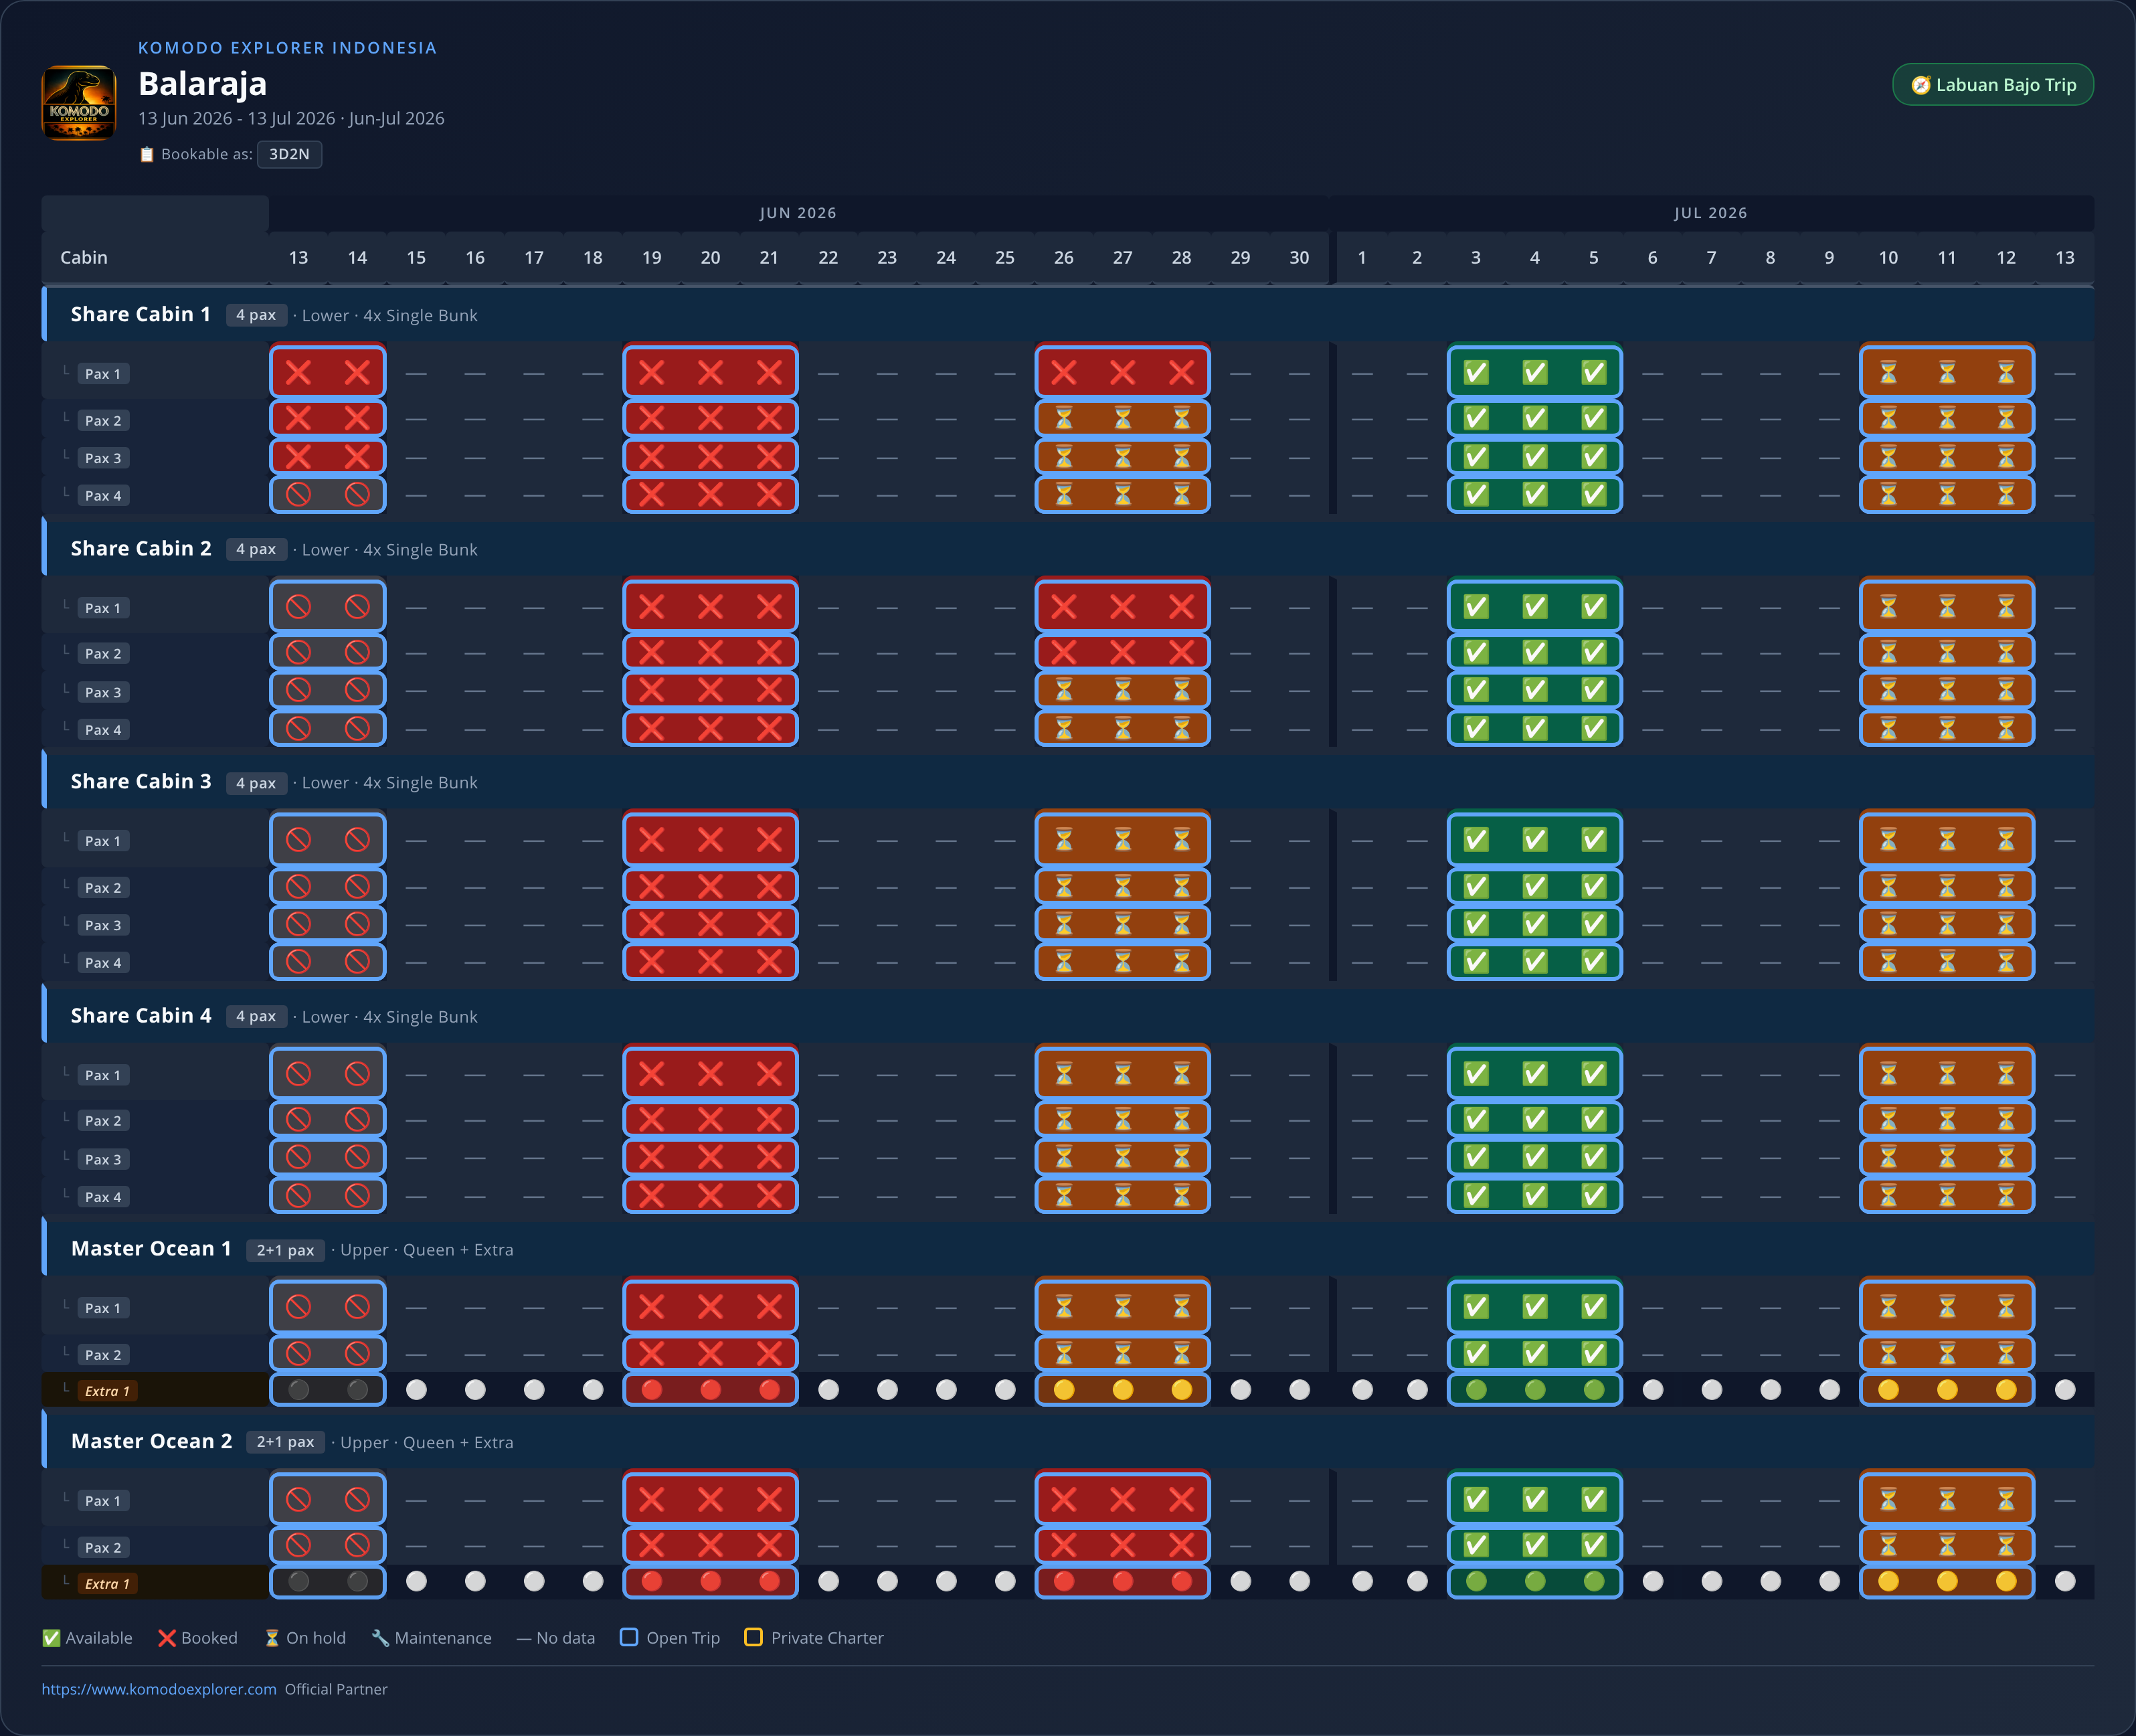The image size is (2136, 1736).
Task: Select the 3D2N bookable tag
Action: (289, 154)
